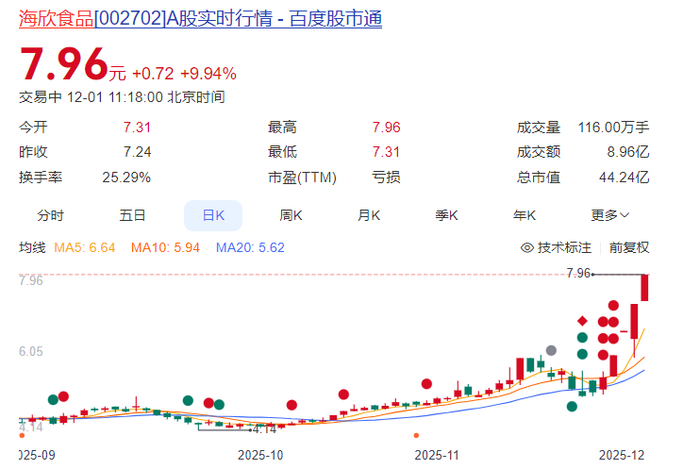The height and width of the screenshot is (472, 700).
Task: Click the 交易中 12-01 11:18:00 timestamp
Action: pos(122,97)
